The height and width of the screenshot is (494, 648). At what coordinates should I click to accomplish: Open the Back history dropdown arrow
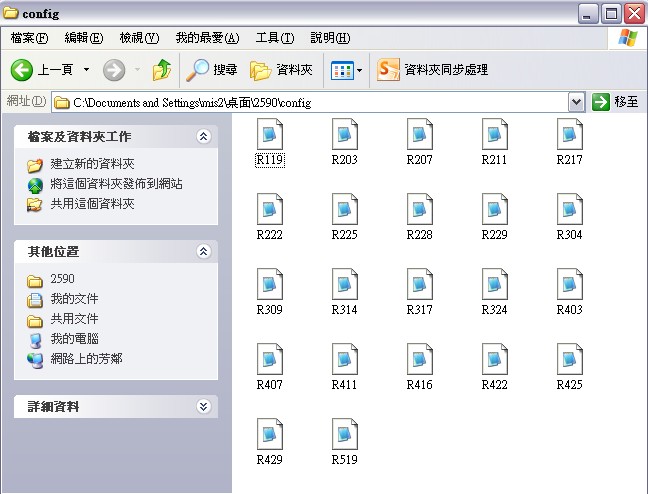86,69
